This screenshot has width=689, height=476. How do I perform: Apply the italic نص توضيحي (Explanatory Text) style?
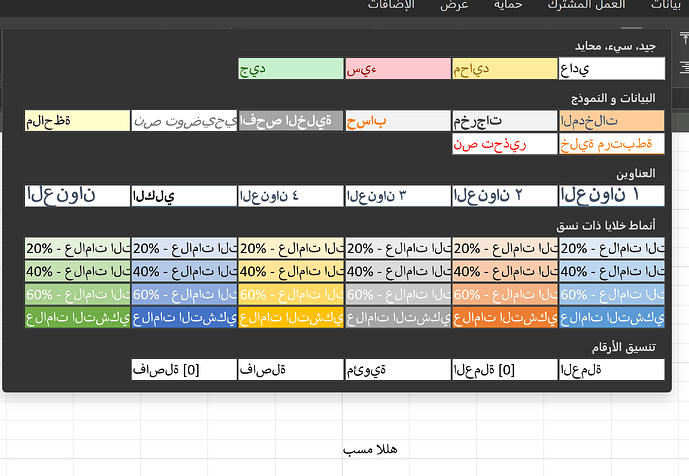click(x=184, y=120)
